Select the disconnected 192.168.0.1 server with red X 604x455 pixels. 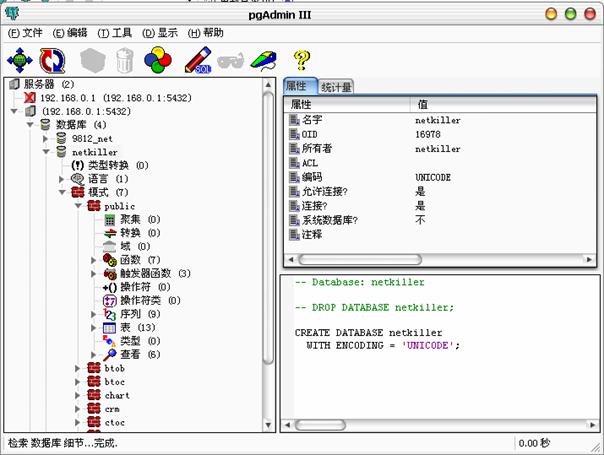pyautogui.click(x=108, y=98)
